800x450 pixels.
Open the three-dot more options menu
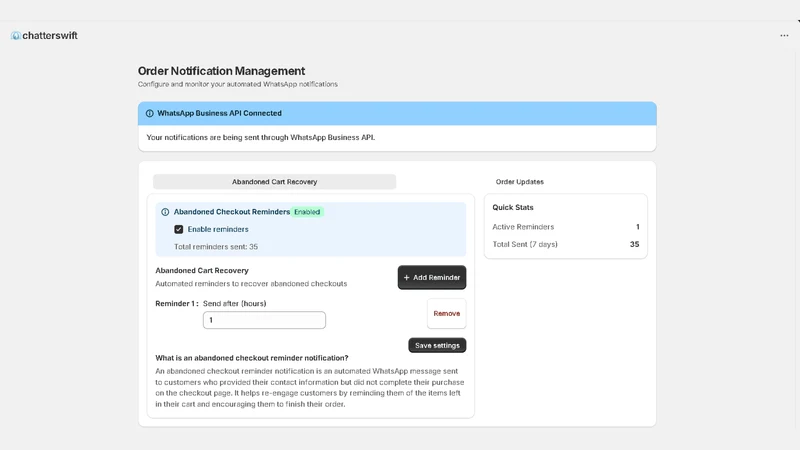coord(784,36)
